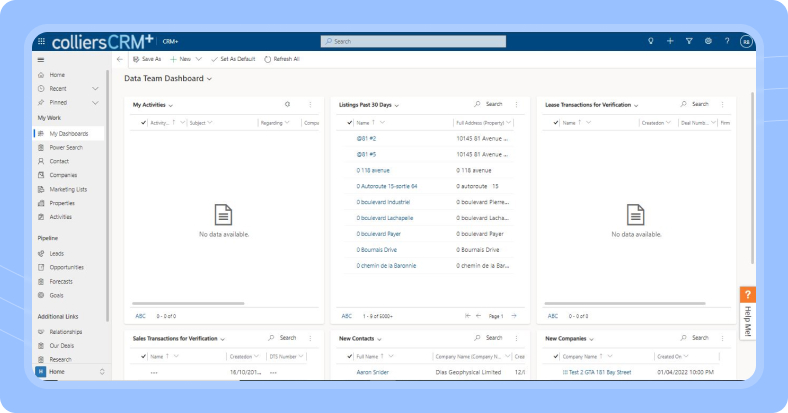
Task: Toggle select-all checkbox in Sales Transactions
Action: (x=143, y=356)
